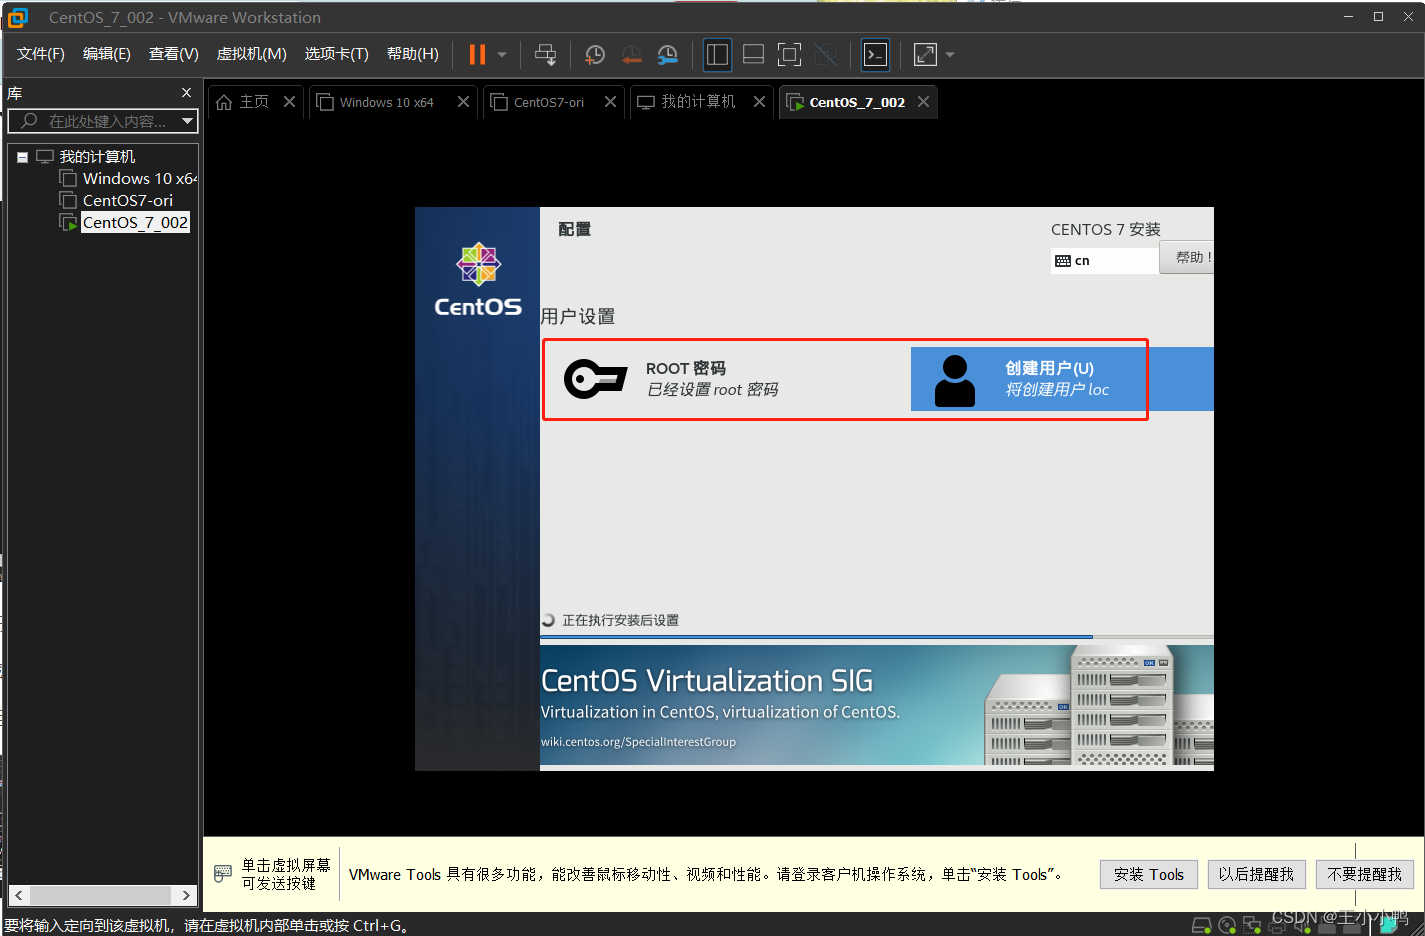The image size is (1425, 936).
Task: Click the stretch guest display icon
Action: click(926, 55)
